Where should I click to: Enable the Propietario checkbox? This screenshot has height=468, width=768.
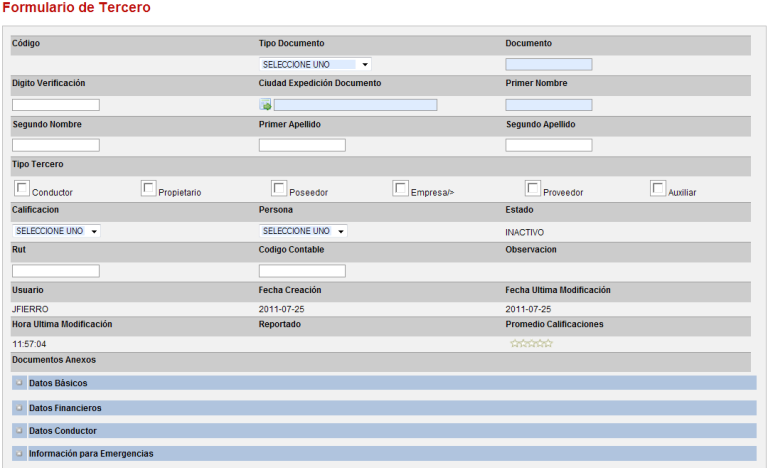click(148, 188)
